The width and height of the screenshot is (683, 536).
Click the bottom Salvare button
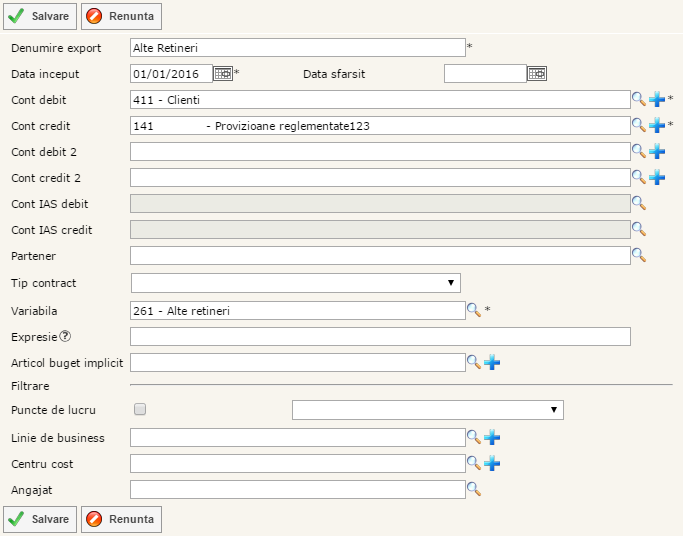40,519
